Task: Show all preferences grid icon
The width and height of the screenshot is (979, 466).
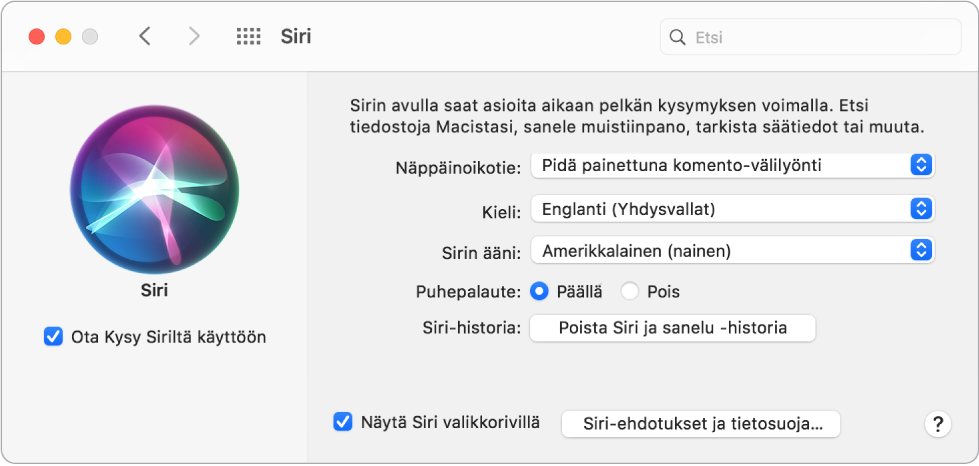Action: coord(248,37)
